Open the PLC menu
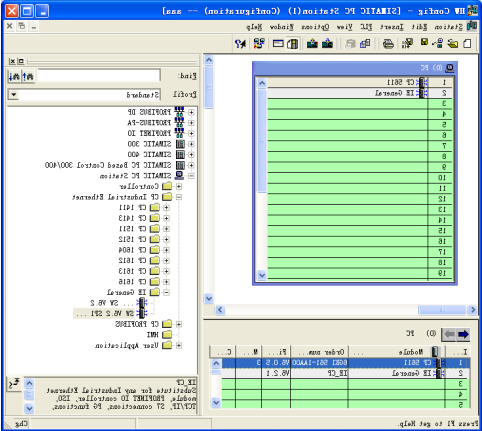 (366, 27)
